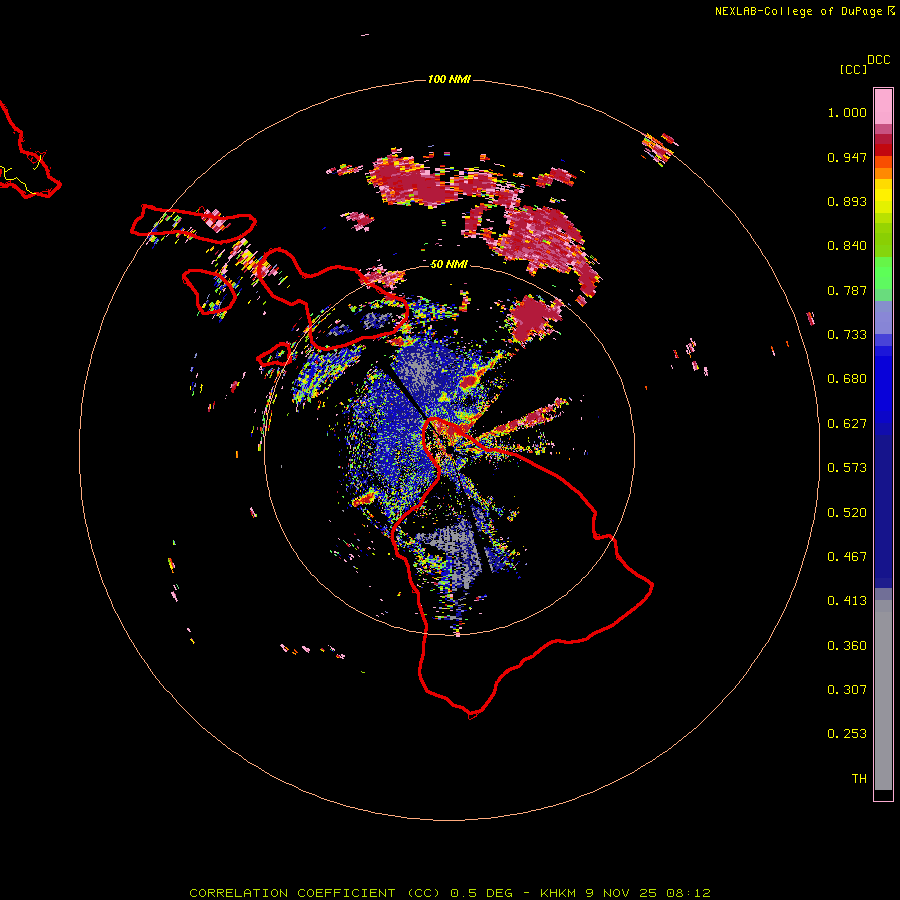Click the DCC label above the color scale

click(879, 60)
